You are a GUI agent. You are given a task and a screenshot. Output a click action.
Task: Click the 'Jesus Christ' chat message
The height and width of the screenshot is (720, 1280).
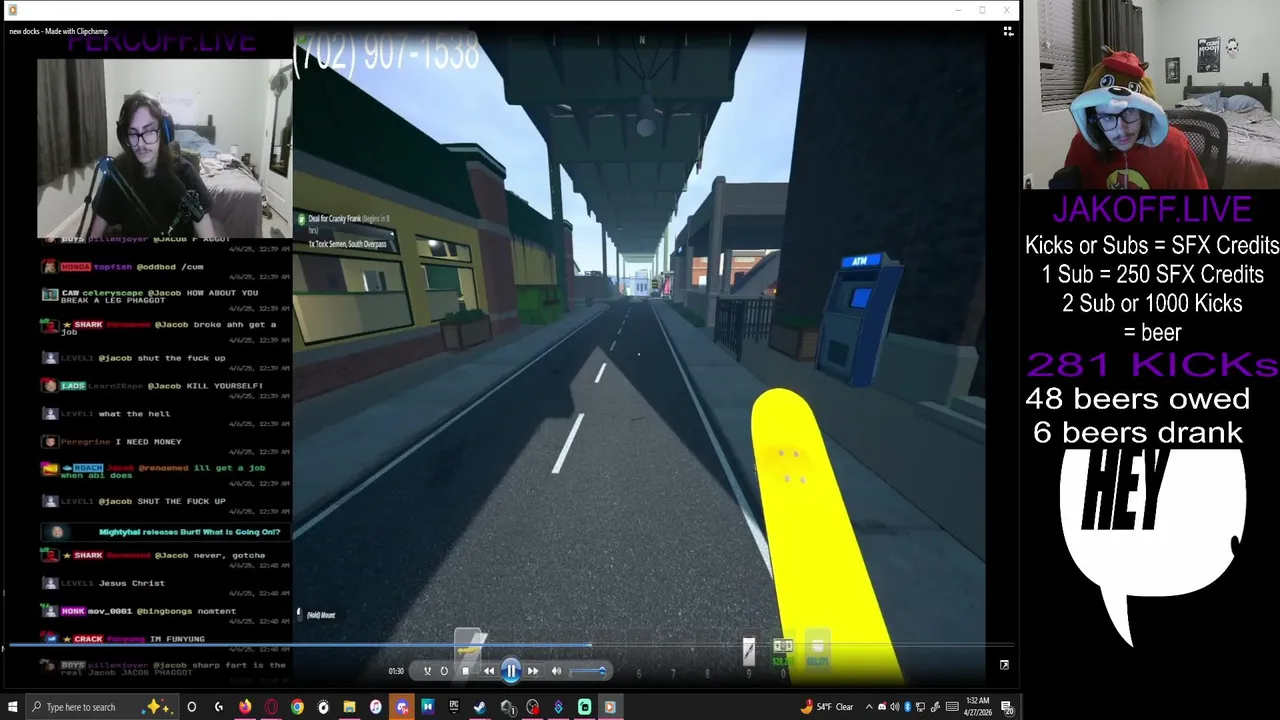(132, 583)
